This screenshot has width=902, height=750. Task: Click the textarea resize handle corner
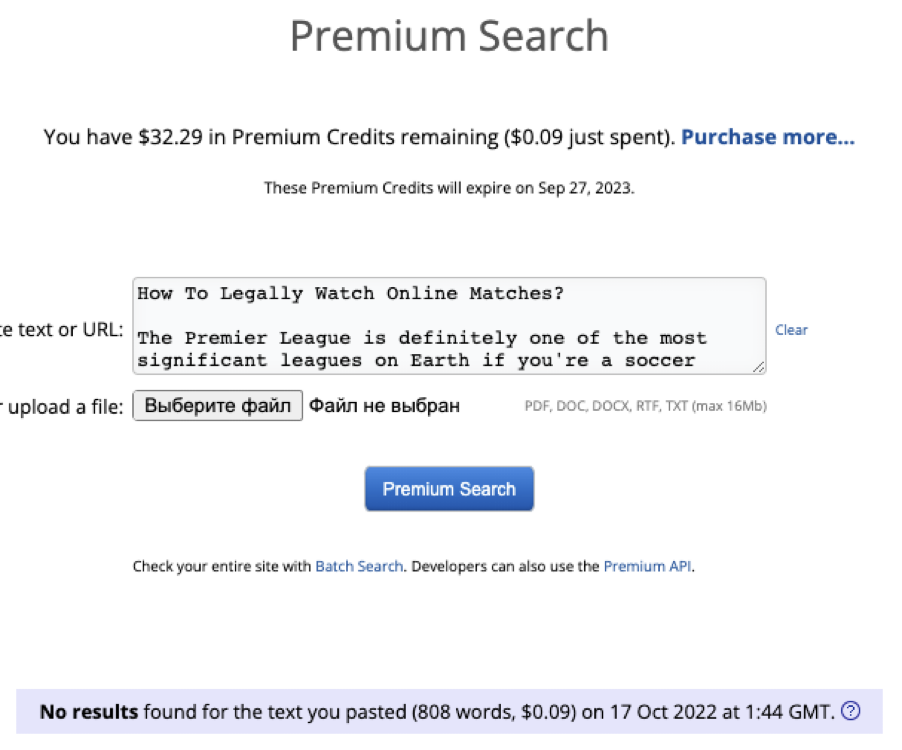pyautogui.click(x=760, y=368)
